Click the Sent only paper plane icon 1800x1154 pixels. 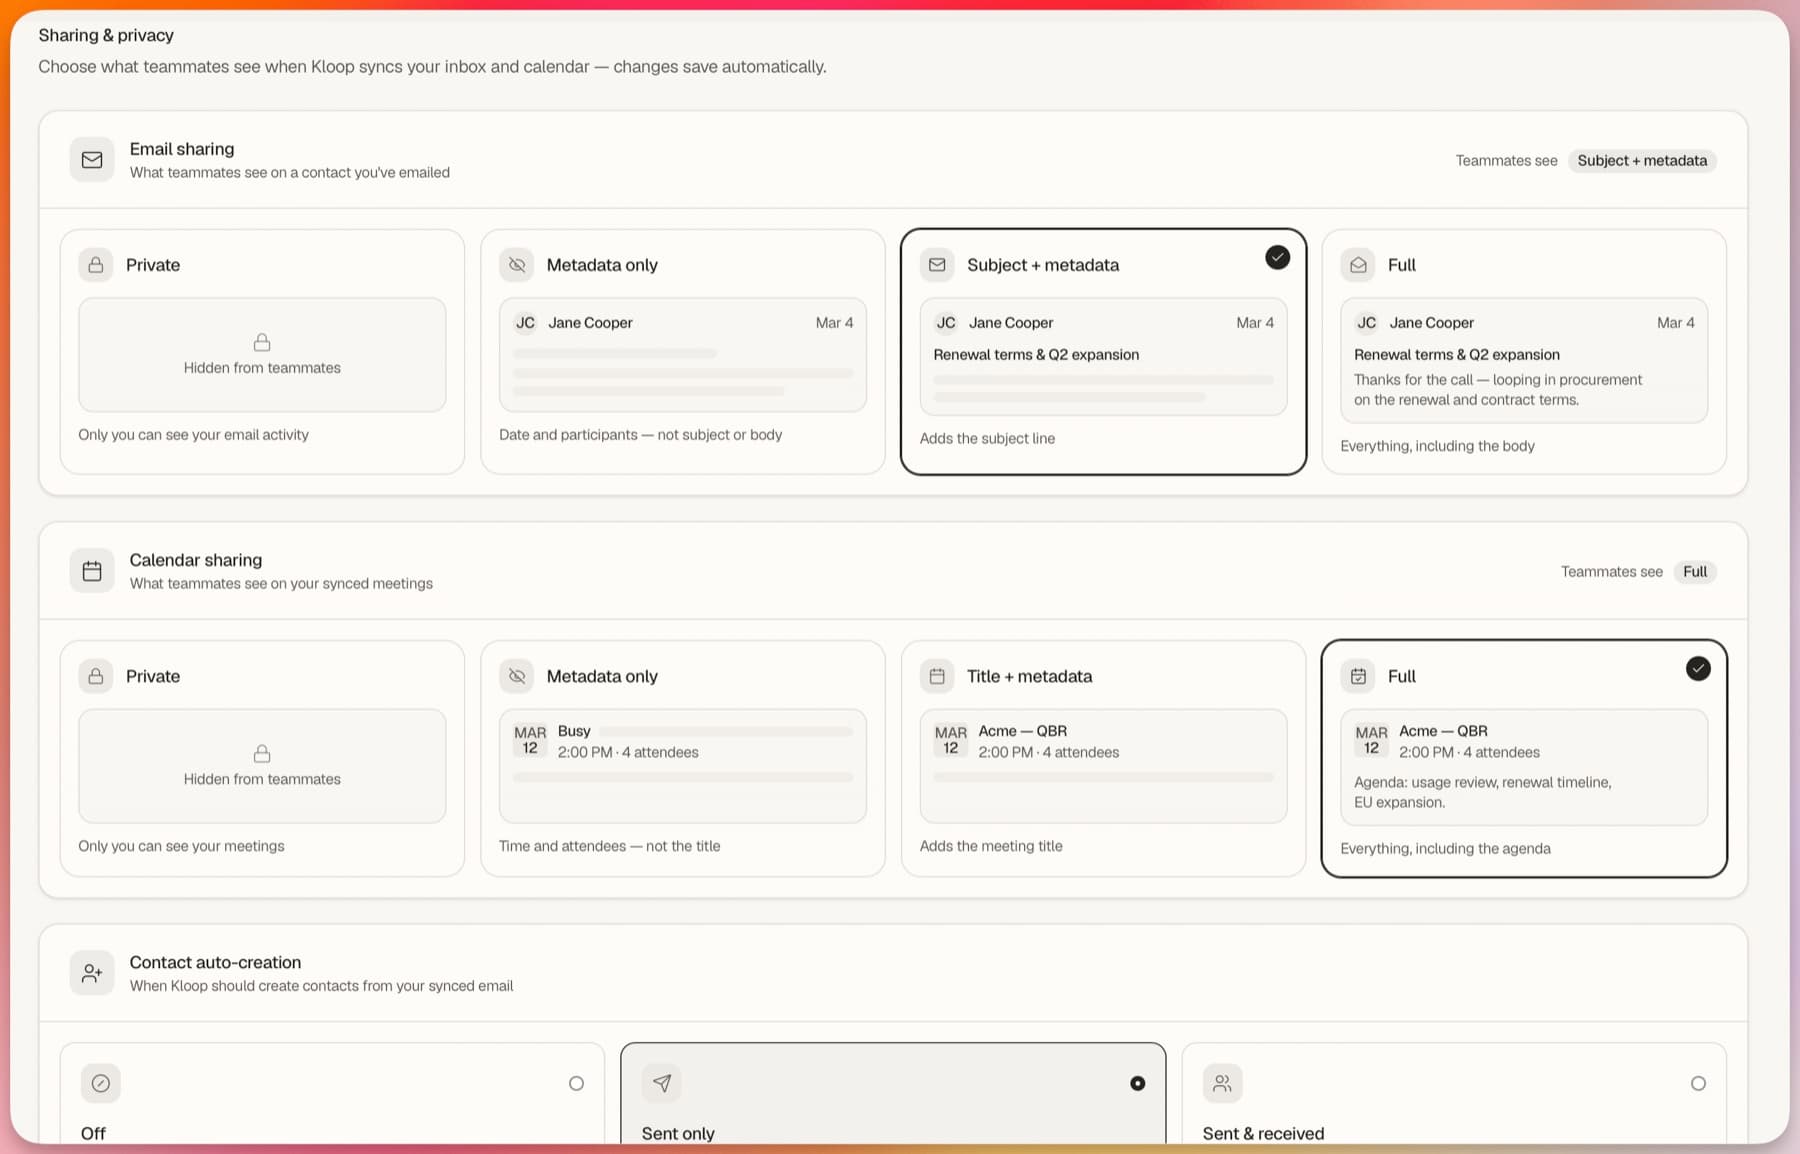pos(662,1083)
